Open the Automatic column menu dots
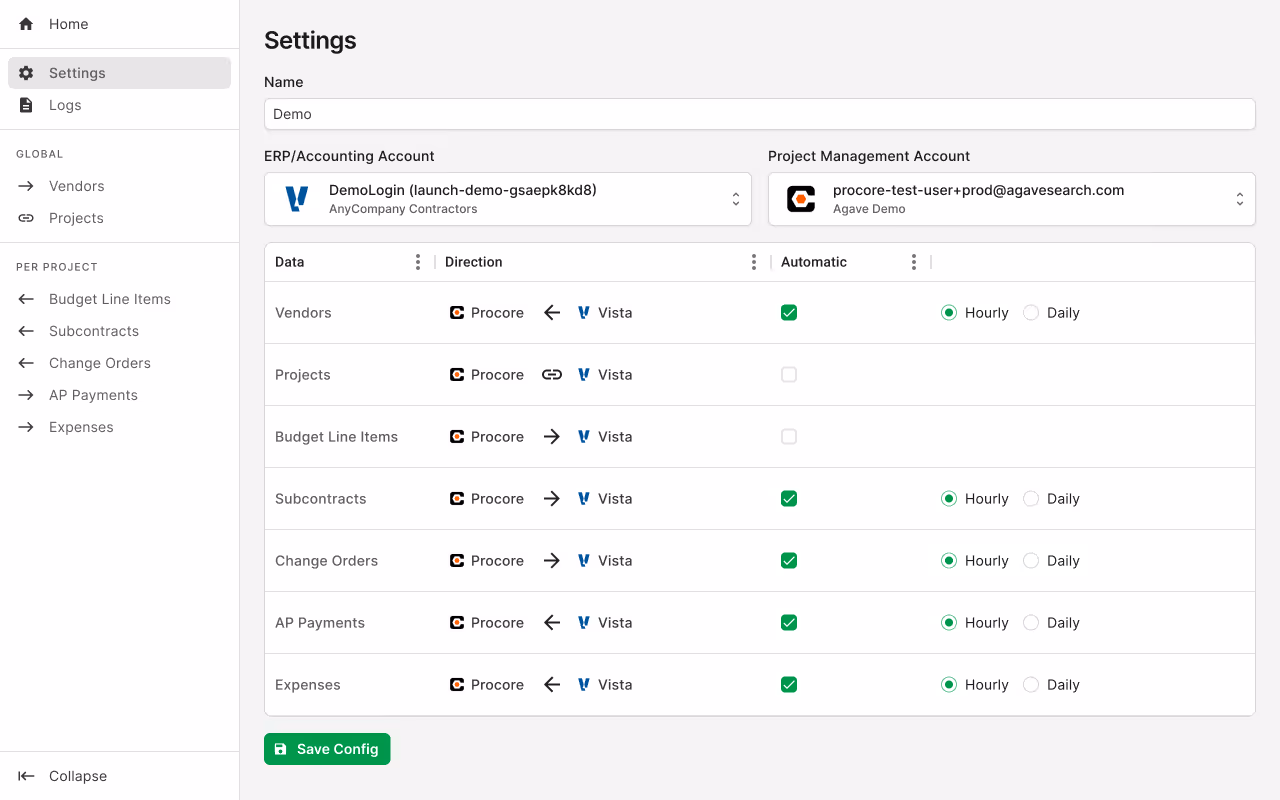The width and height of the screenshot is (1280, 800). click(914, 262)
